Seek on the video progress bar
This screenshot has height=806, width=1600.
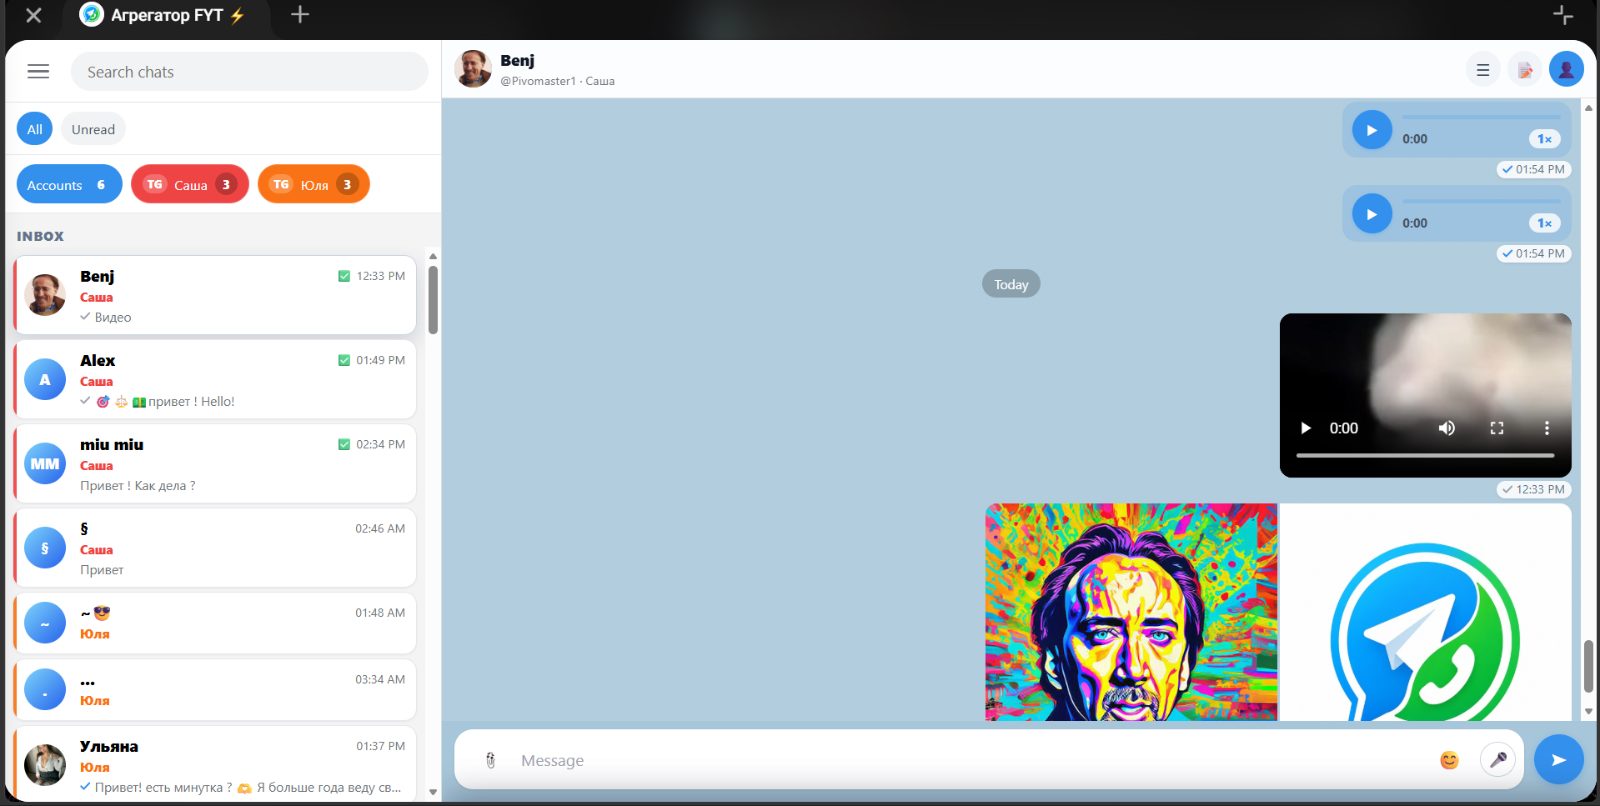(x=1425, y=455)
